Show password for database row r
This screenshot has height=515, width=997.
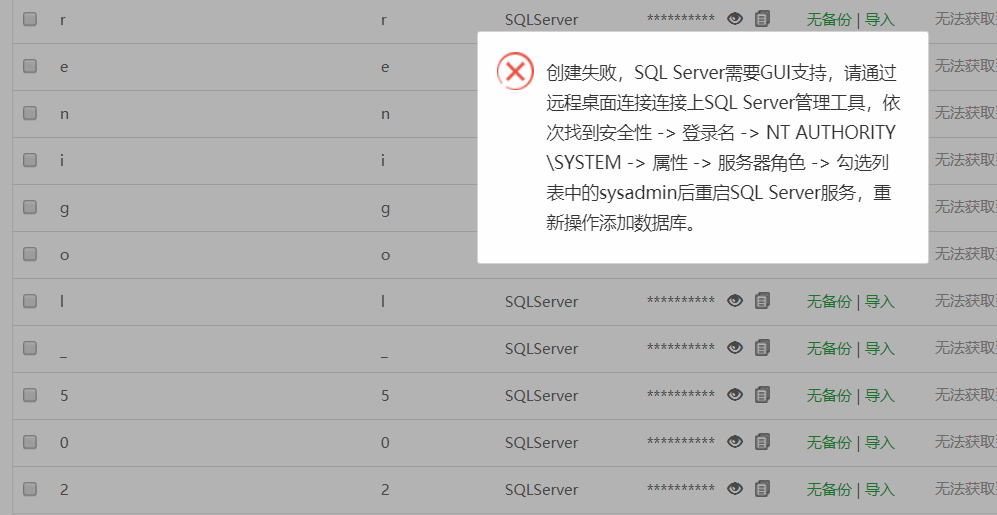point(735,19)
